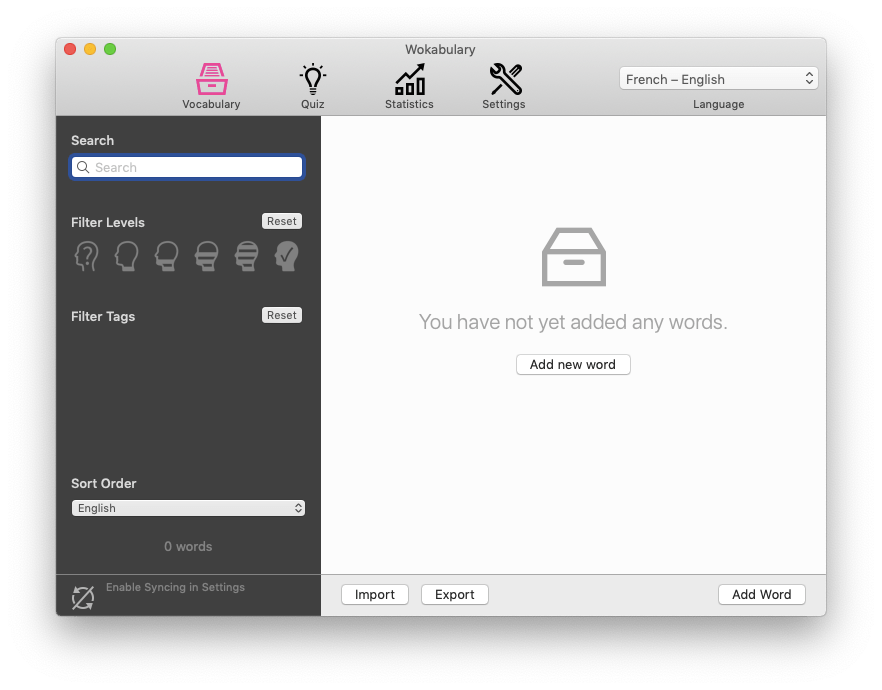This screenshot has width=882, height=690.
Task: Reset the Filter Levels selection
Action: 282,221
